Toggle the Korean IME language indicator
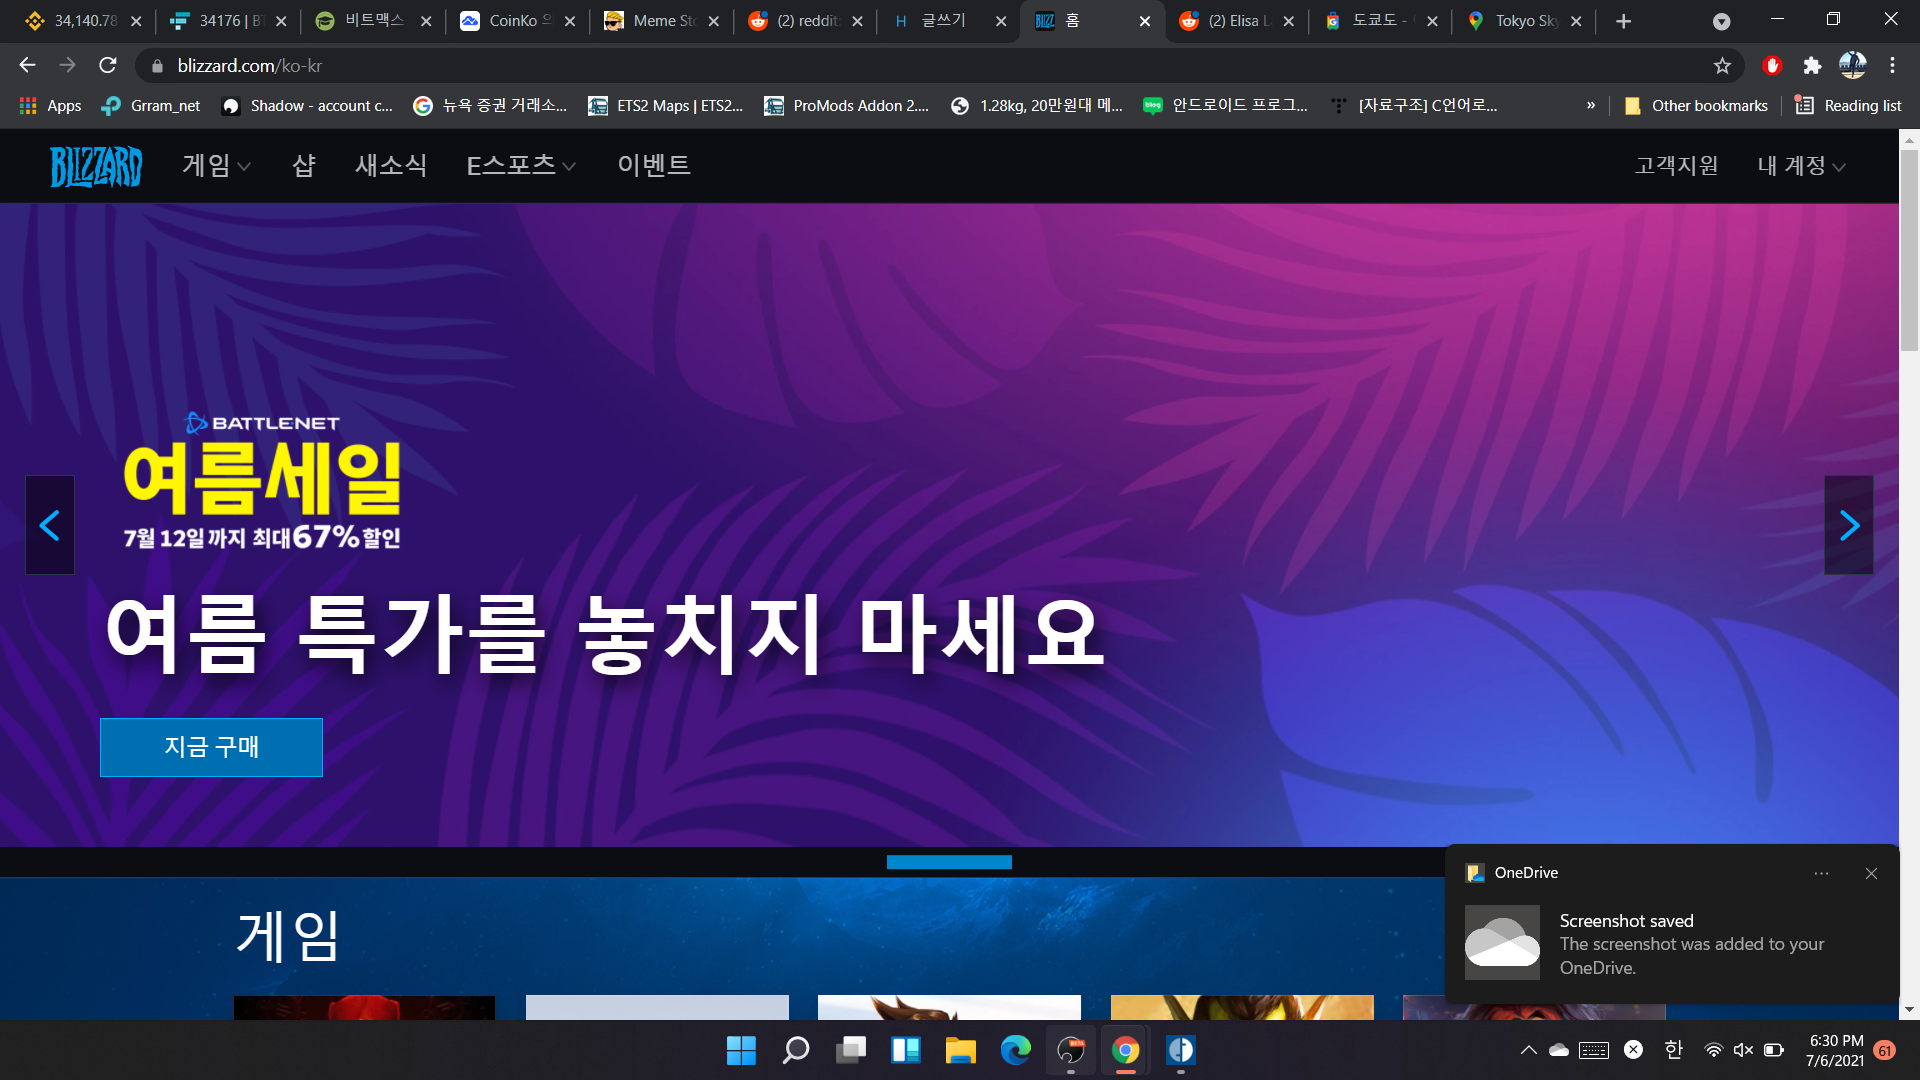1920x1080 pixels. tap(1673, 1049)
